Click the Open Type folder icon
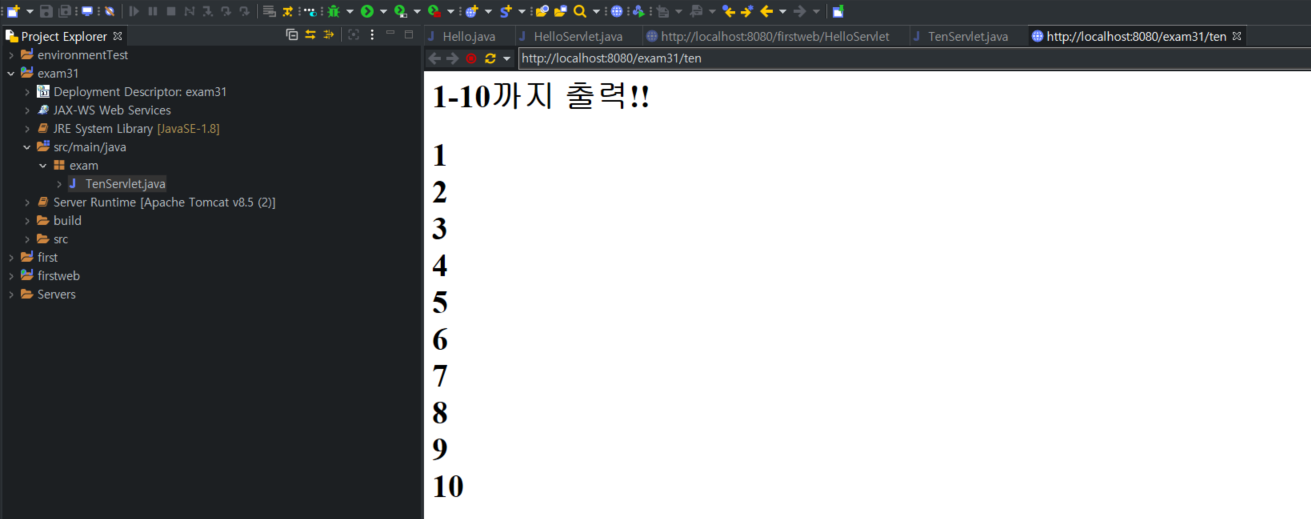Image resolution: width=1311 pixels, height=519 pixels. point(542,11)
